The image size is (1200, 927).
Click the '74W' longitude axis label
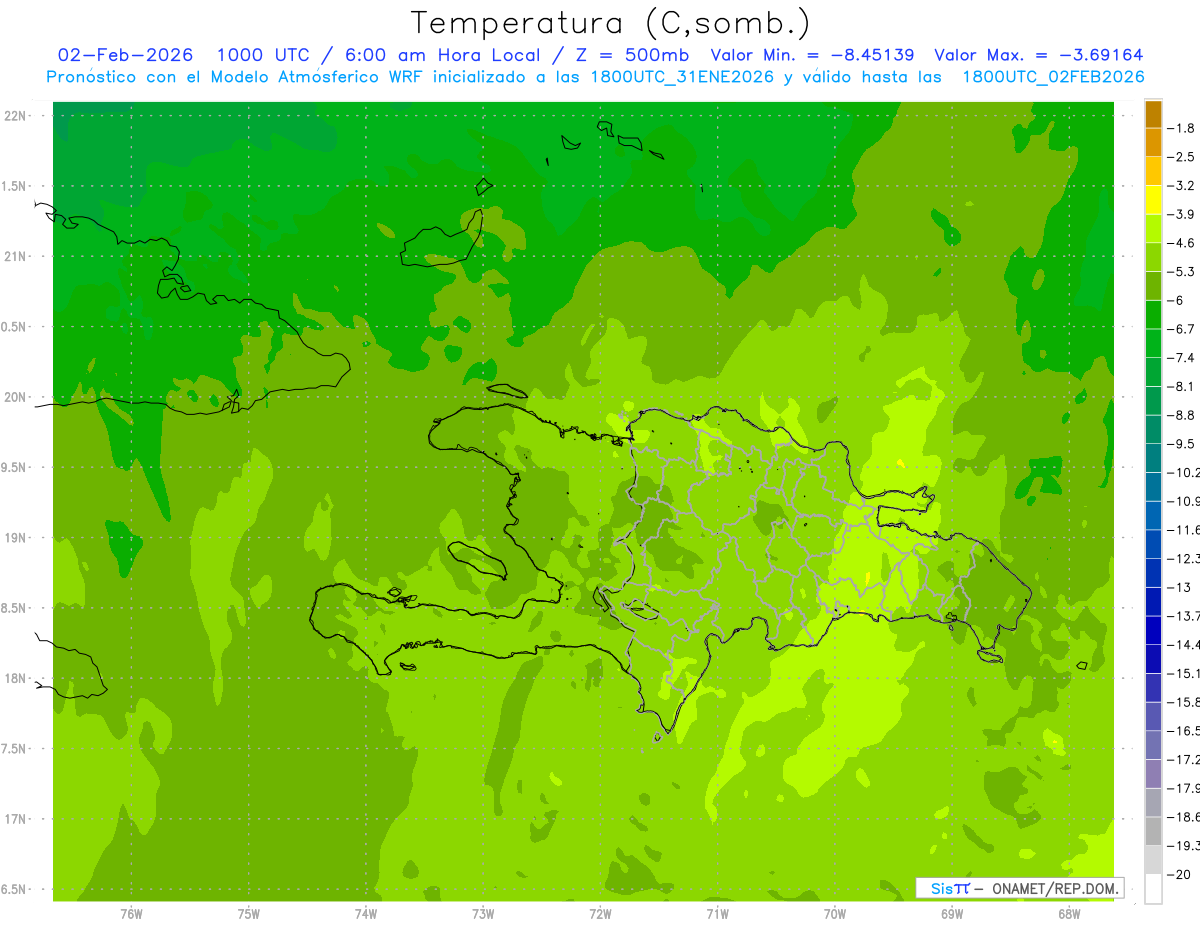coord(366,914)
